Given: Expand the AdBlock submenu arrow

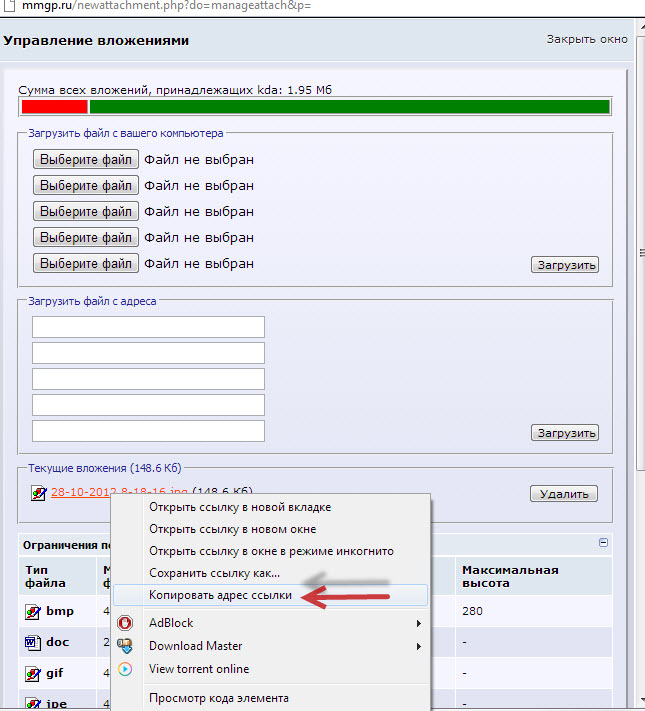Looking at the screenshot, I should 419,623.
